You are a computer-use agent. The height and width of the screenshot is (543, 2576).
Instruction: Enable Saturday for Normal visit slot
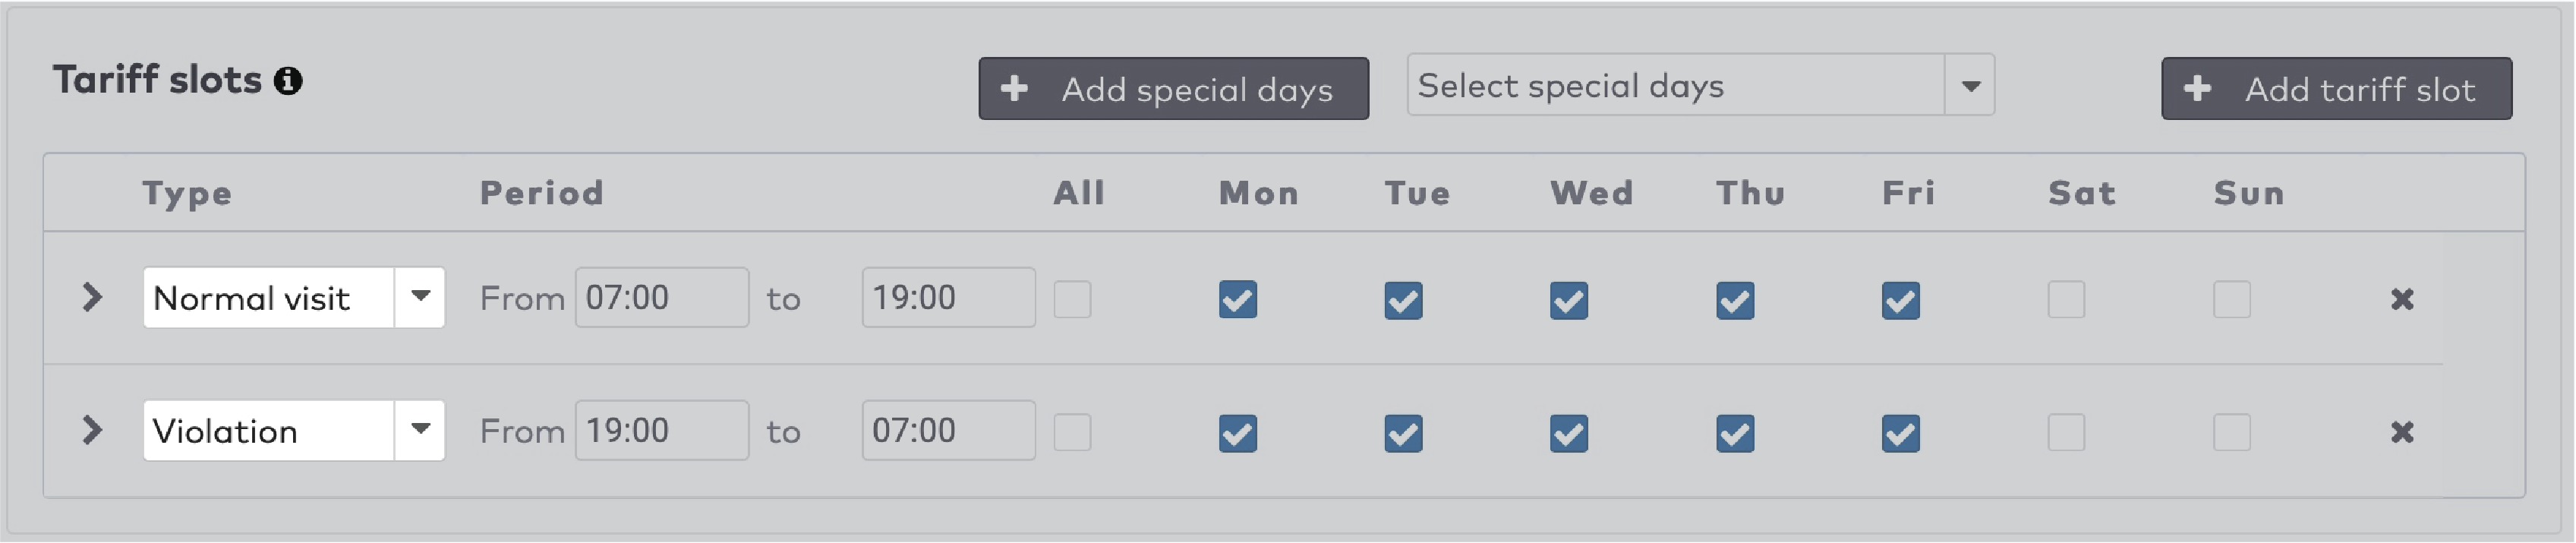pyautogui.click(x=2066, y=299)
